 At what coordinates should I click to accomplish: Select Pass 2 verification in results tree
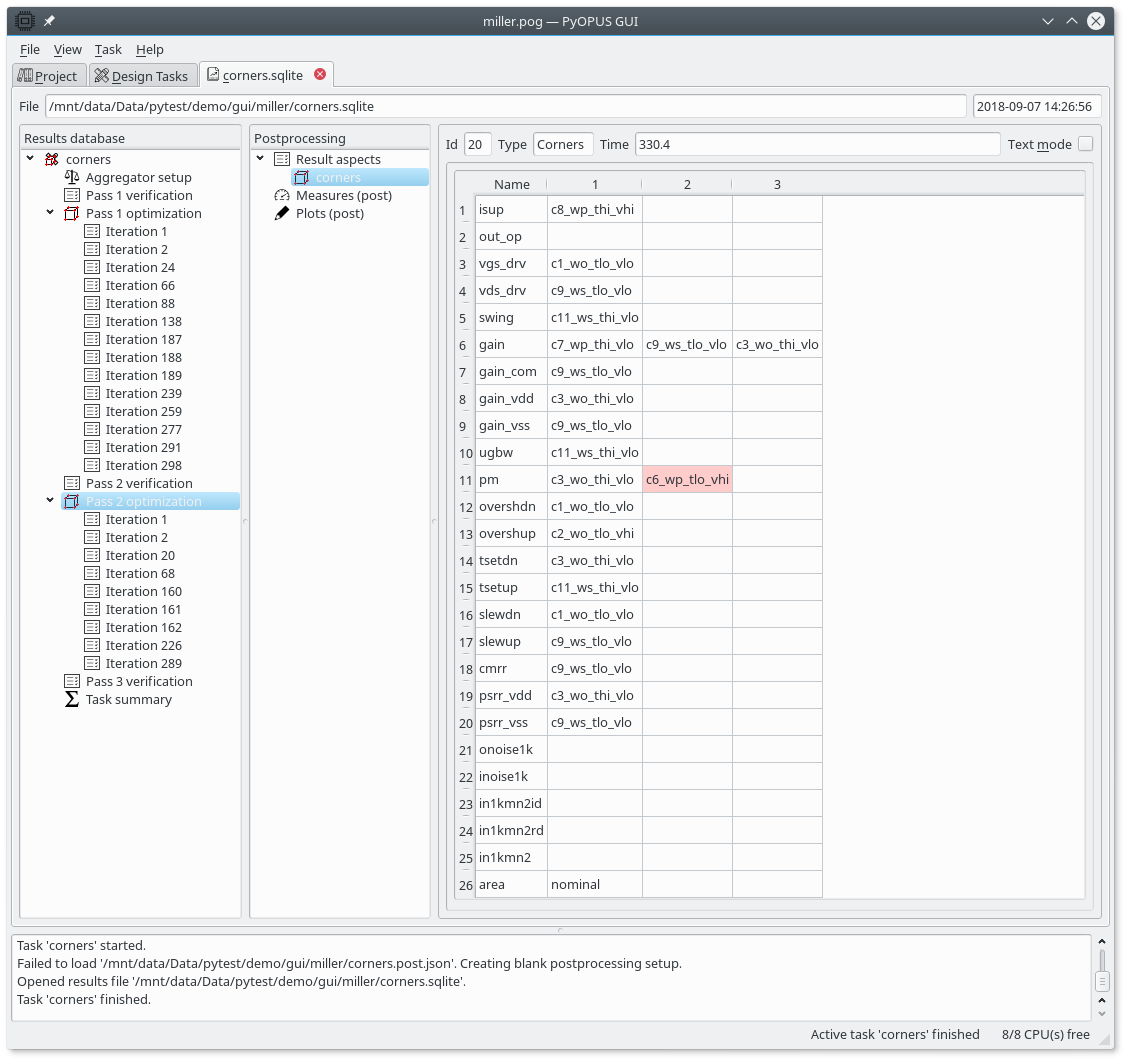click(138, 483)
